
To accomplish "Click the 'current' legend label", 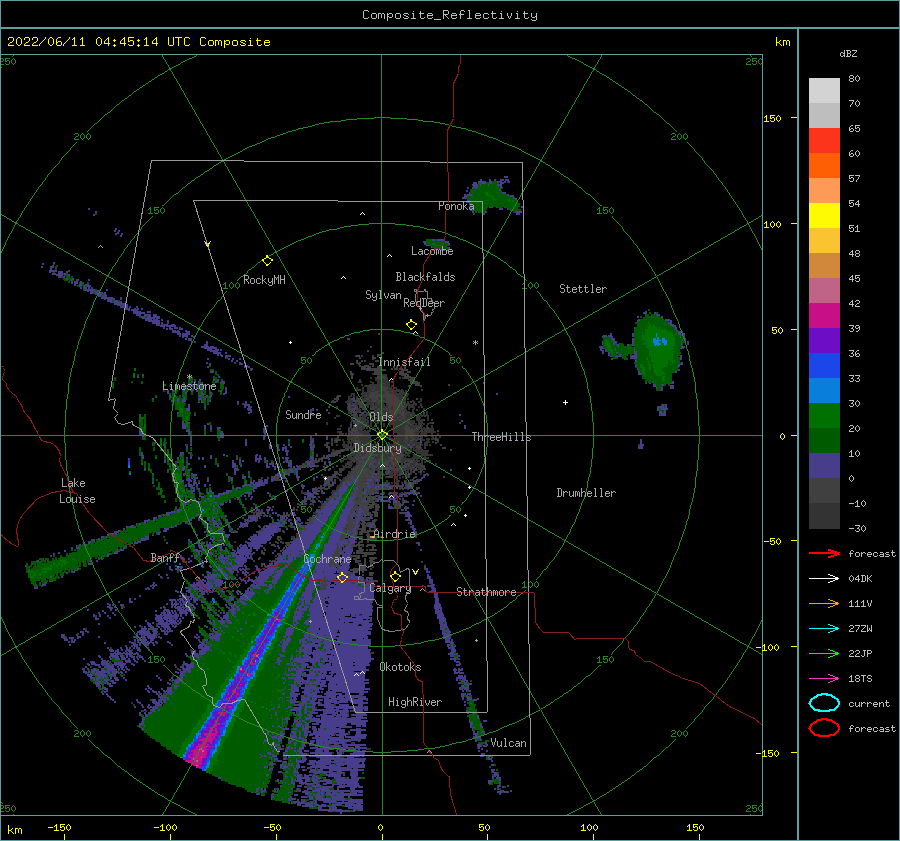I will click(869, 704).
